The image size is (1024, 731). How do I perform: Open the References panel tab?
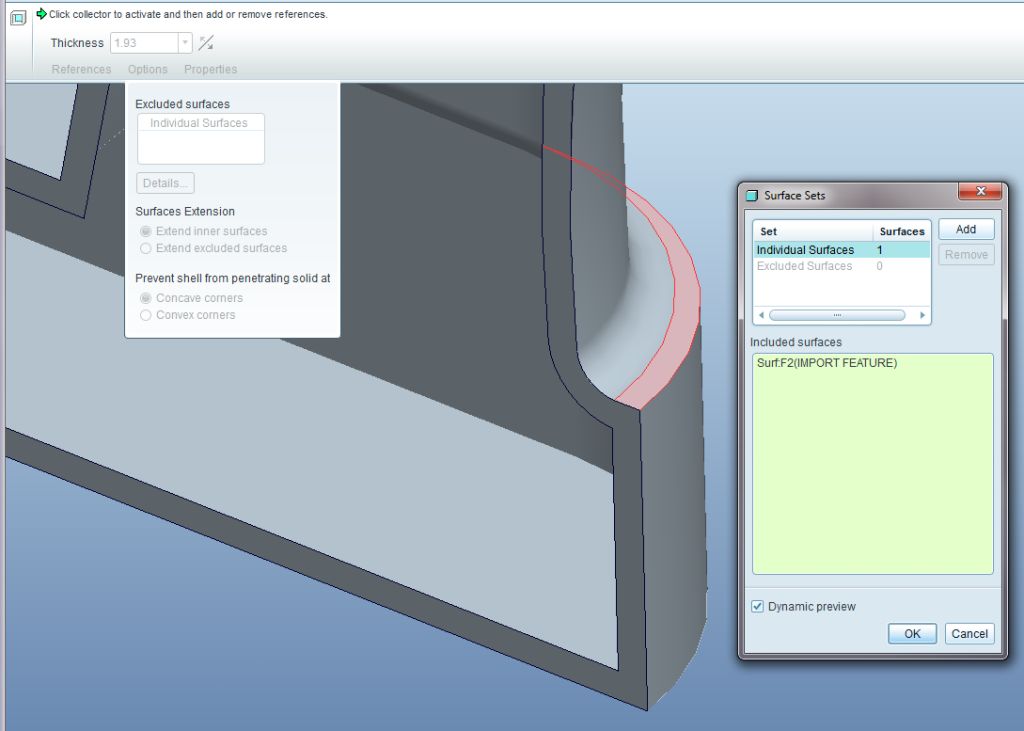[x=80, y=69]
